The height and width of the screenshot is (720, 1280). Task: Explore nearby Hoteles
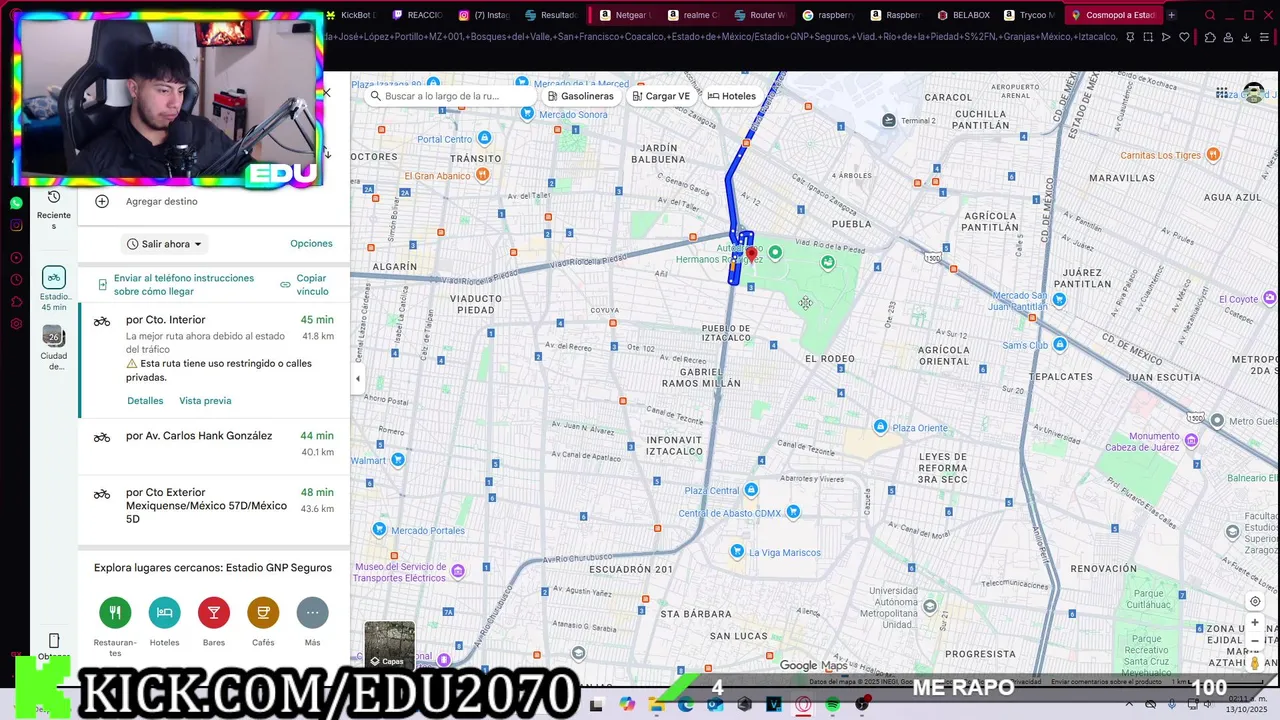(164, 612)
